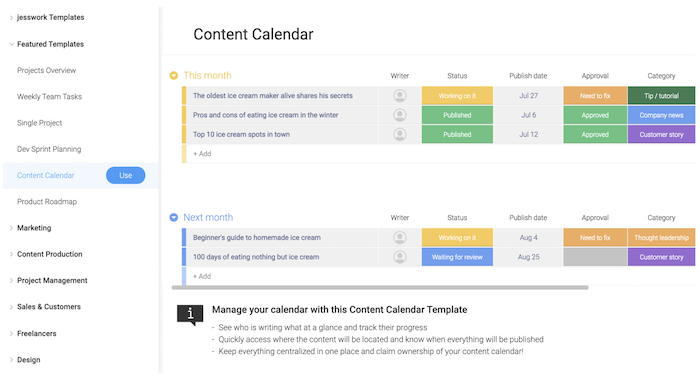Add a new item under This month

click(x=202, y=154)
